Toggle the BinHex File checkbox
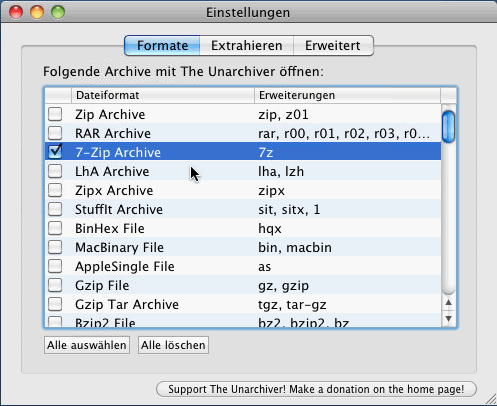Screen dimensions: 497x406 click(55, 228)
